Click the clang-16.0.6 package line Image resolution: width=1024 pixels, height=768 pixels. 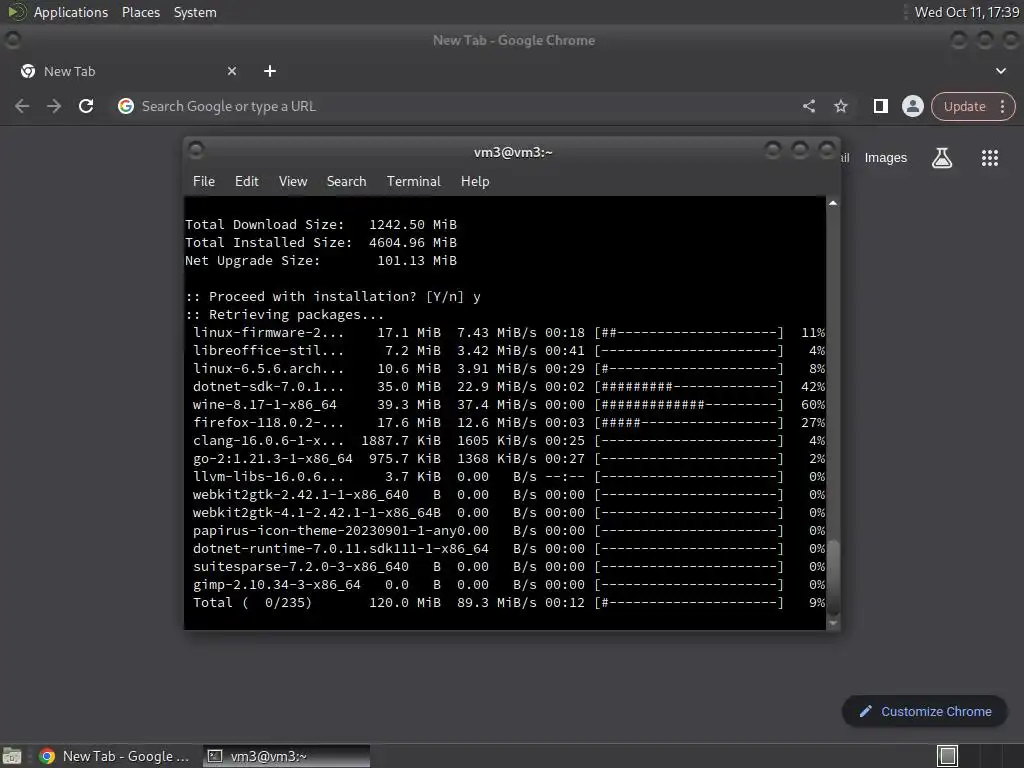pos(508,441)
